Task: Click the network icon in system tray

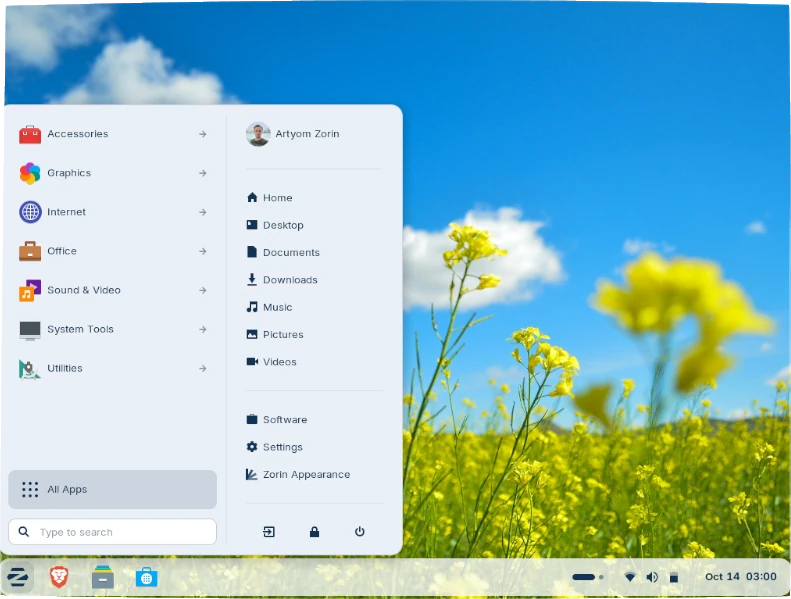Action: (x=630, y=577)
